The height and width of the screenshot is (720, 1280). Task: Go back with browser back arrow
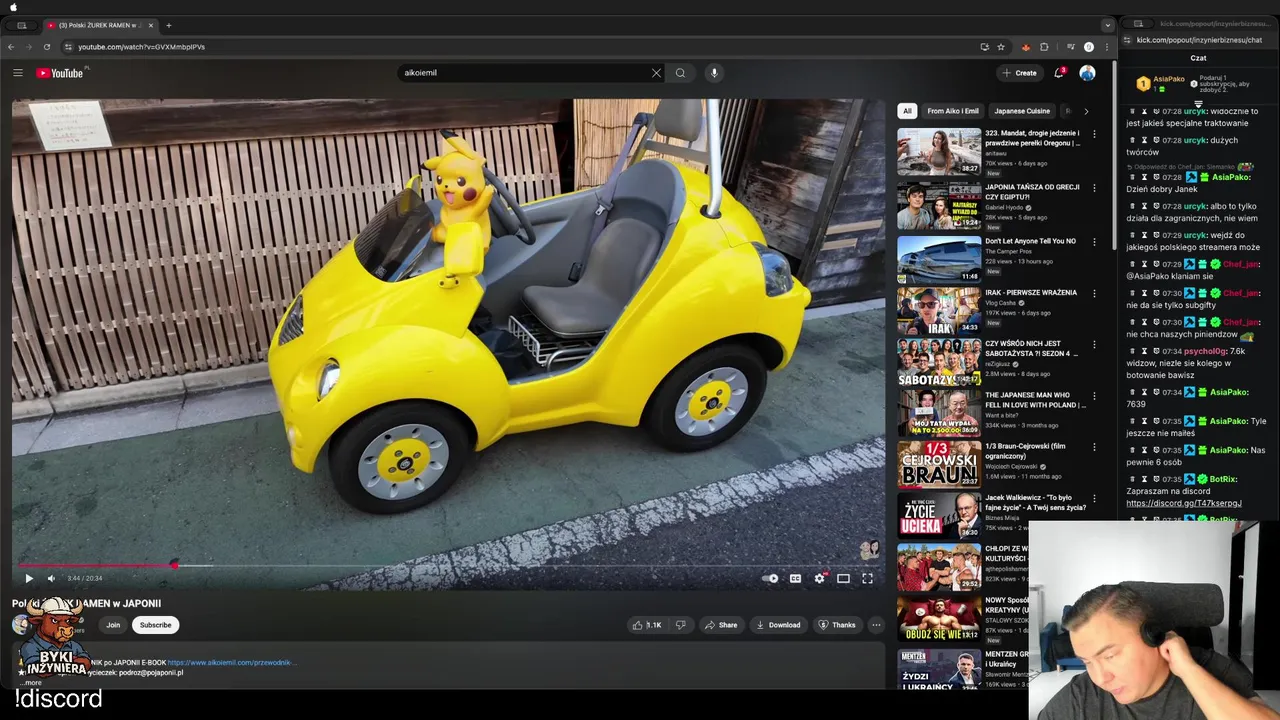11,47
